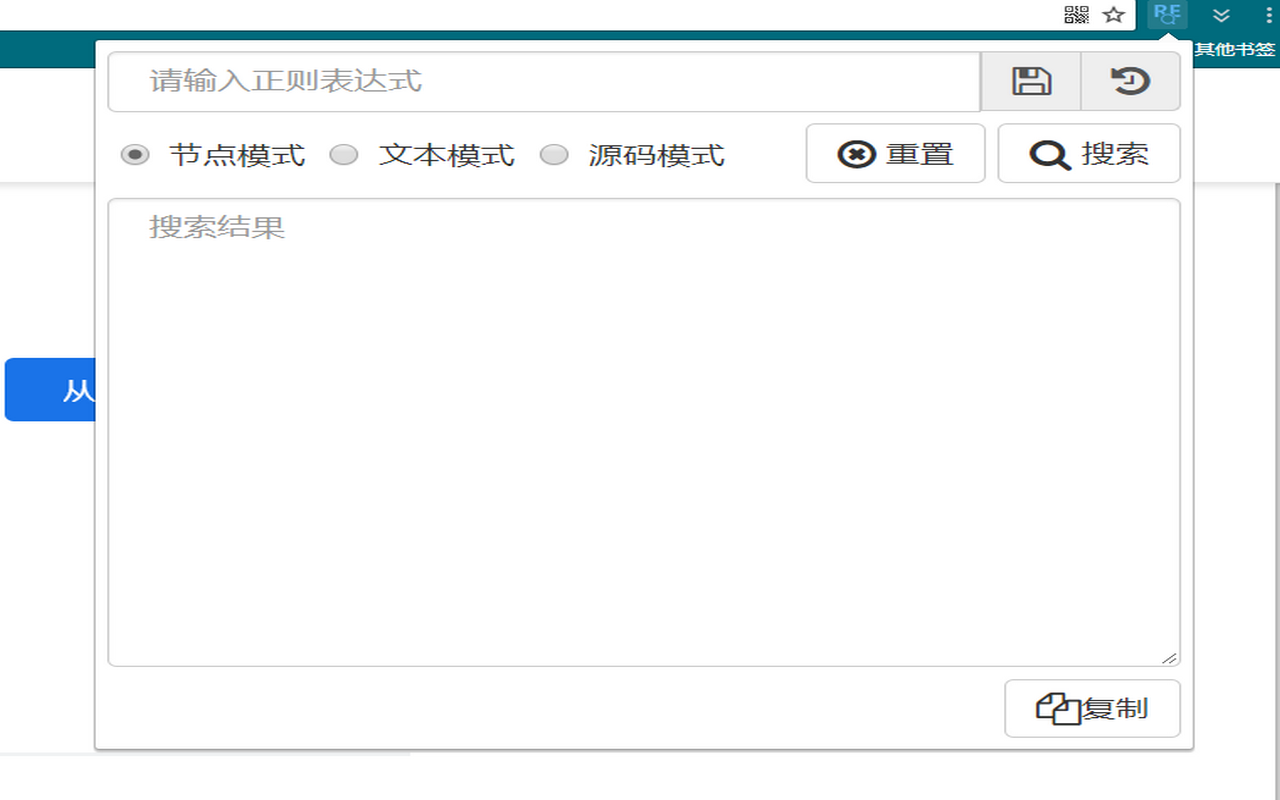Viewport: 1280px width, 800px height.
Task: Select 文本模式 radio button
Action: tap(344, 155)
